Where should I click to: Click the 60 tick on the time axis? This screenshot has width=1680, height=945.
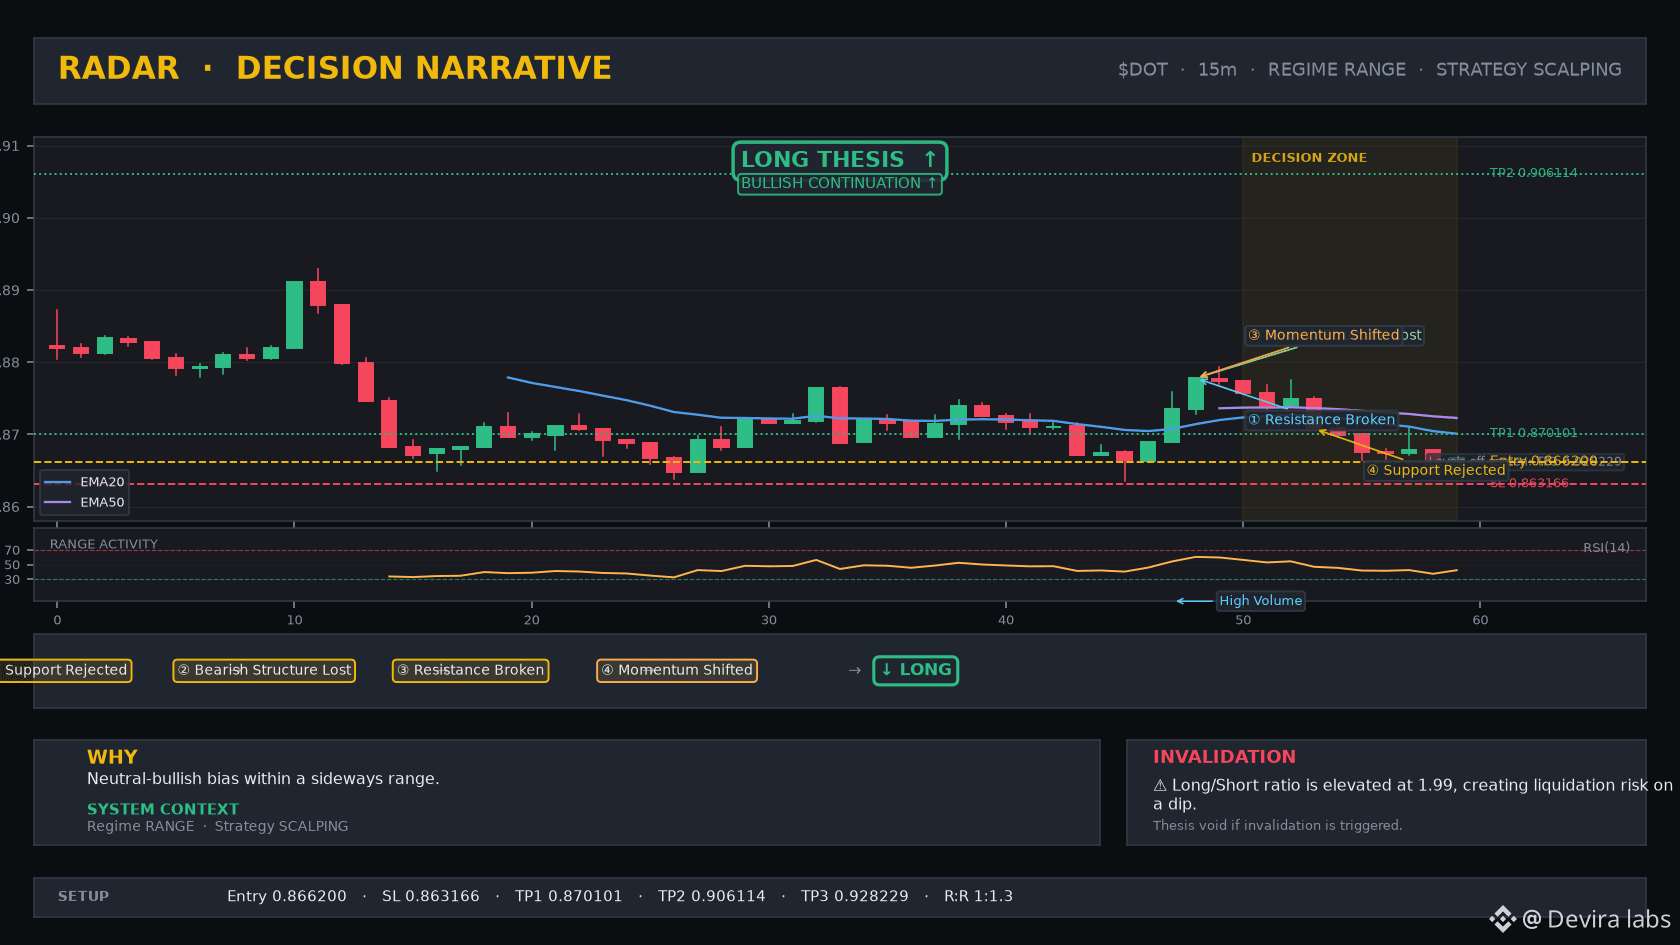coord(1480,620)
